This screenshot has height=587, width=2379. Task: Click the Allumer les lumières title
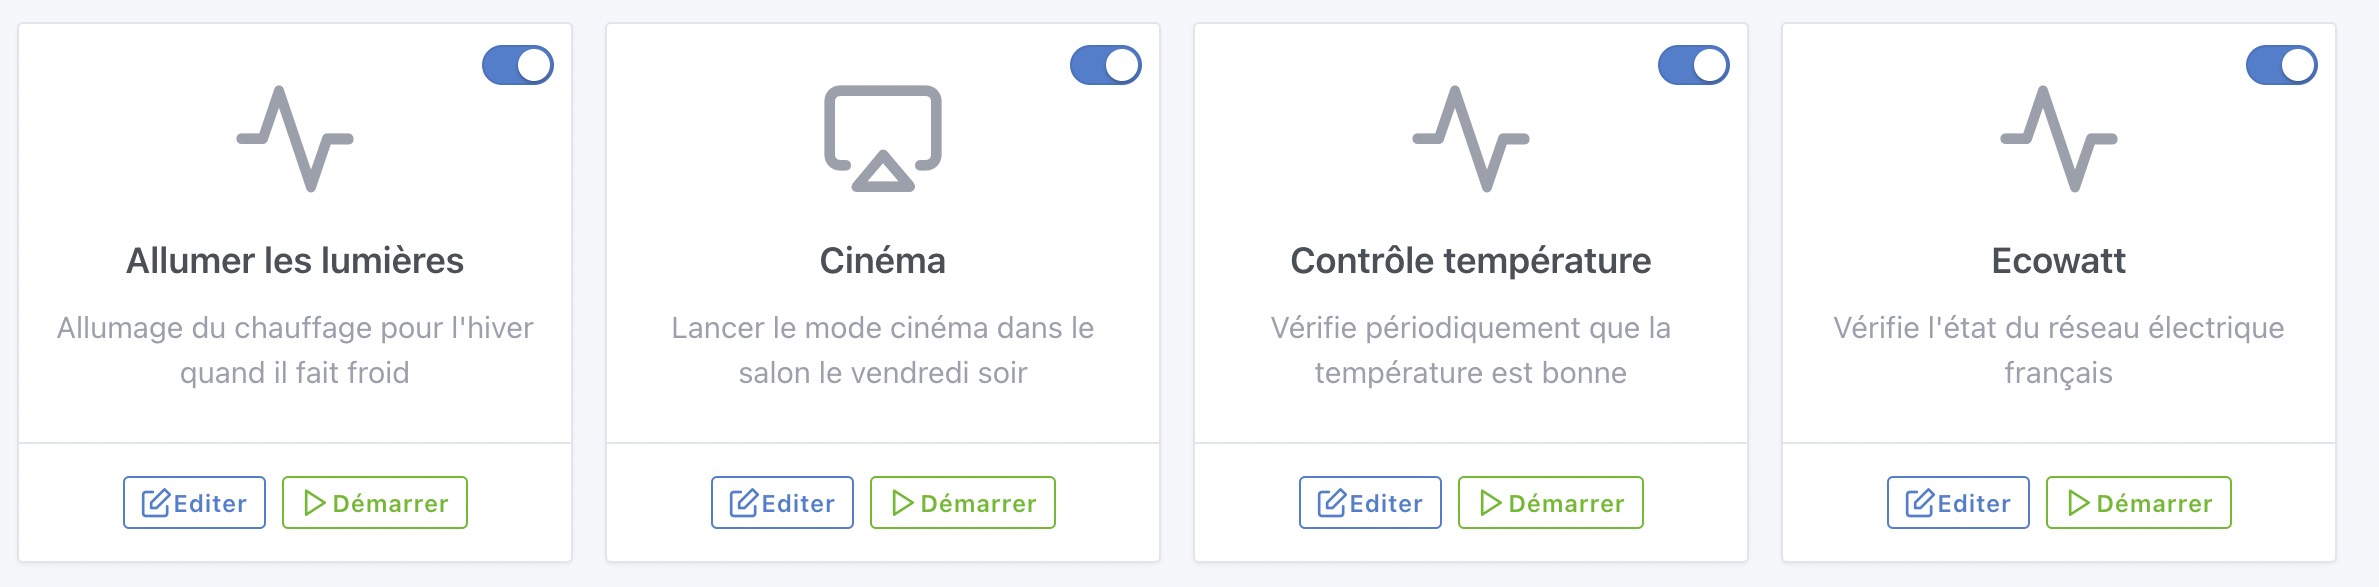click(x=295, y=261)
